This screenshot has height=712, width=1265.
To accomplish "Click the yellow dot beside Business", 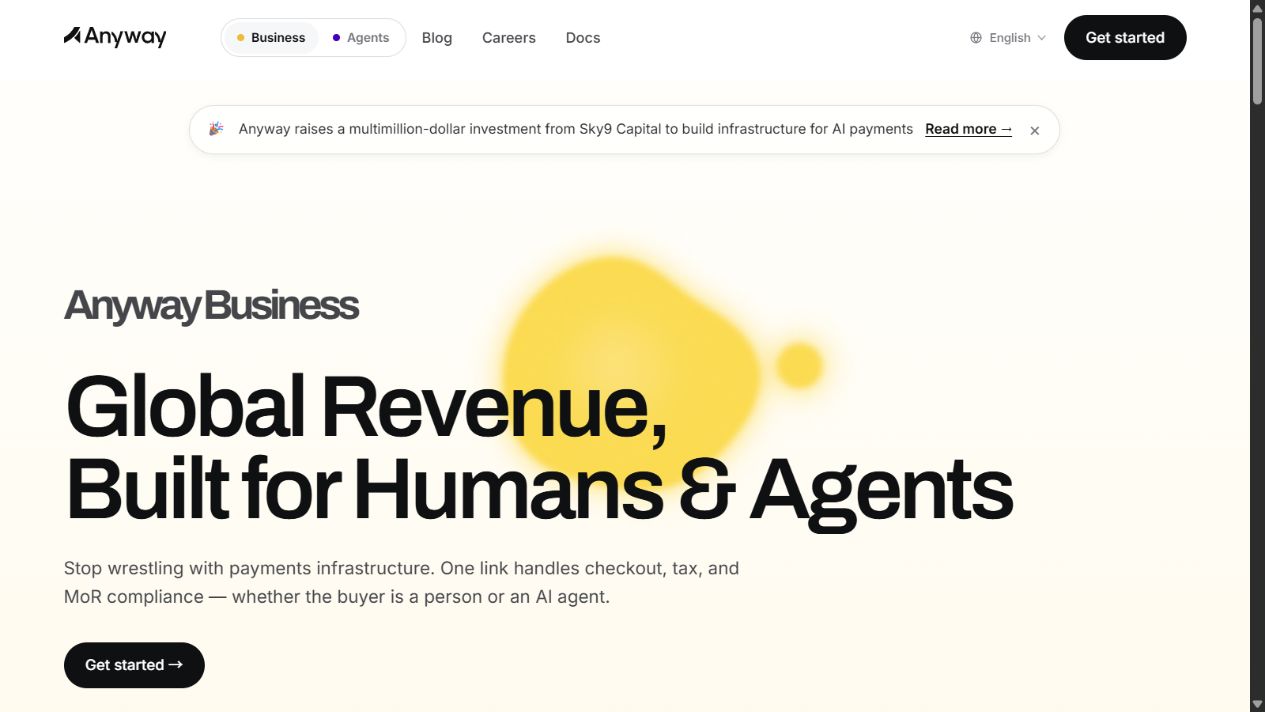I will click(240, 38).
